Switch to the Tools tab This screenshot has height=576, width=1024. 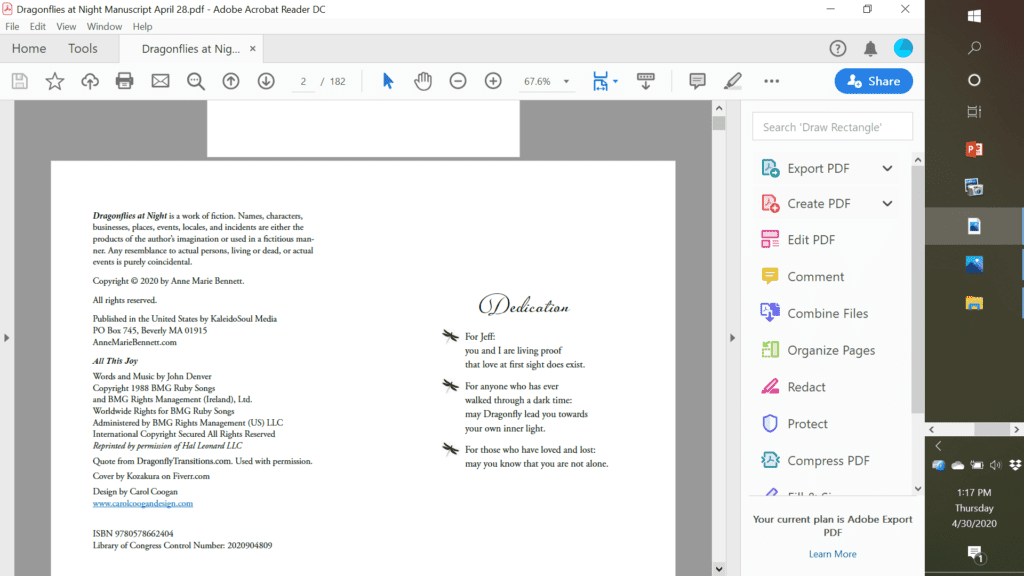pos(83,48)
